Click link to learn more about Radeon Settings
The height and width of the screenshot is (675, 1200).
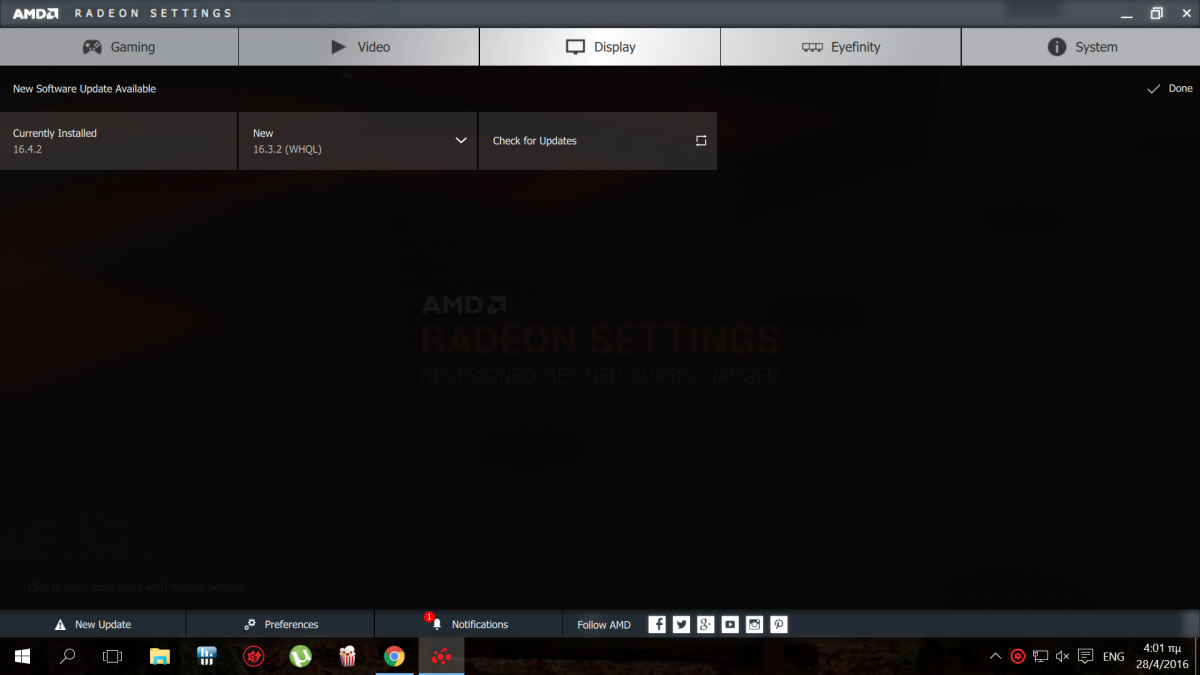[x=137, y=587]
